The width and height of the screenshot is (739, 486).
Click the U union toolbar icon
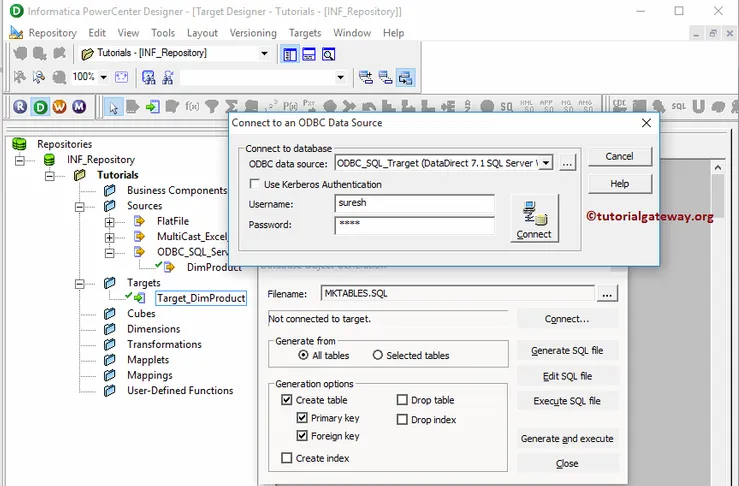click(698, 107)
